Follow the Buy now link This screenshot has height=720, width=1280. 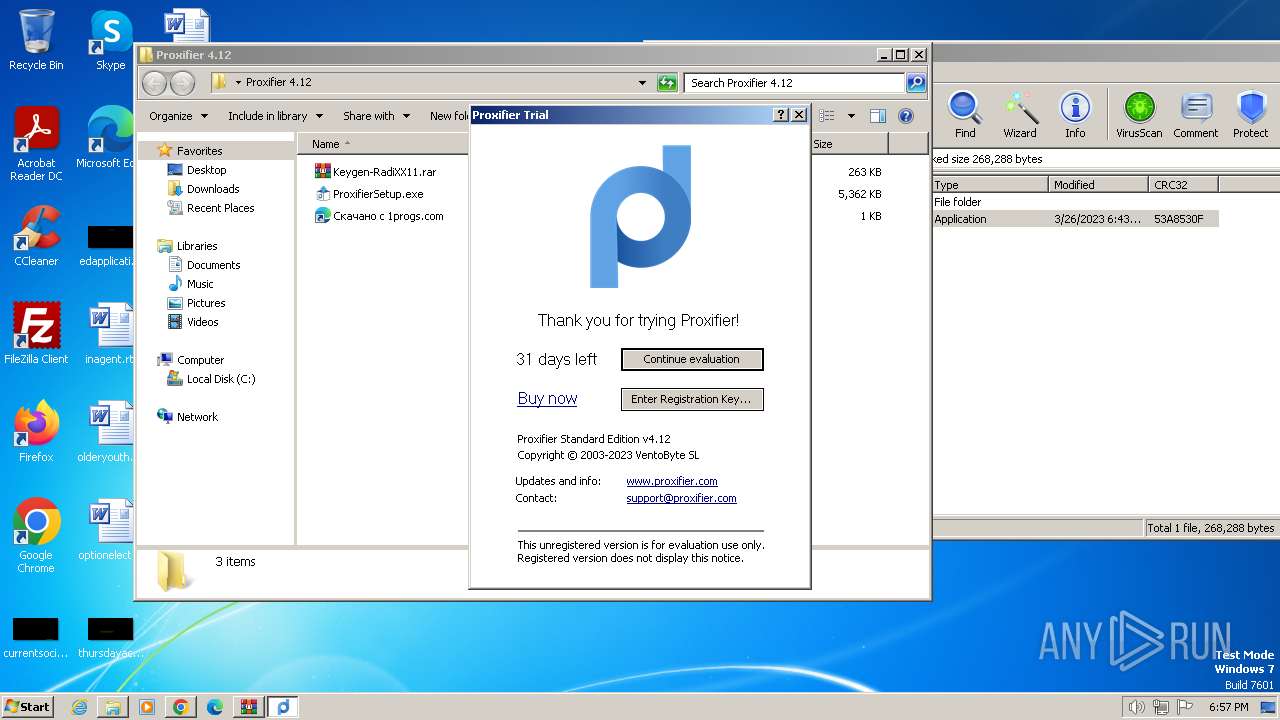(547, 398)
